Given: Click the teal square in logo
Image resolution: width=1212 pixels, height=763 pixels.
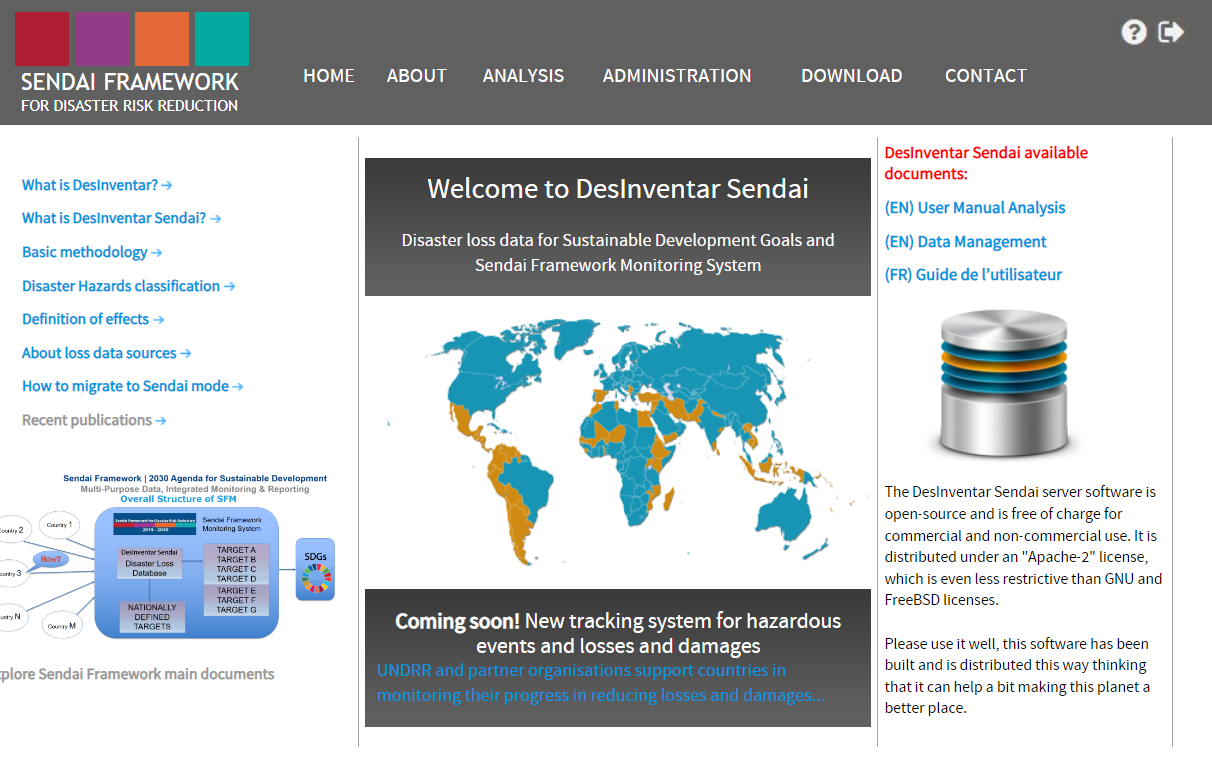Looking at the screenshot, I should point(221,39).
